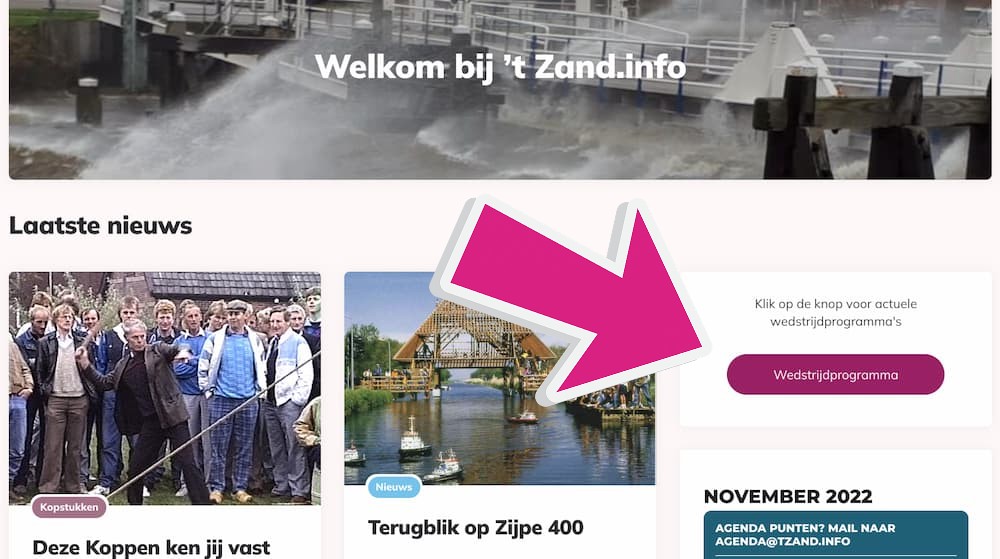Open the 'Deze Koppen ken jij vast' headline
Screen dimensions: 1000x559
click(151, 548)
